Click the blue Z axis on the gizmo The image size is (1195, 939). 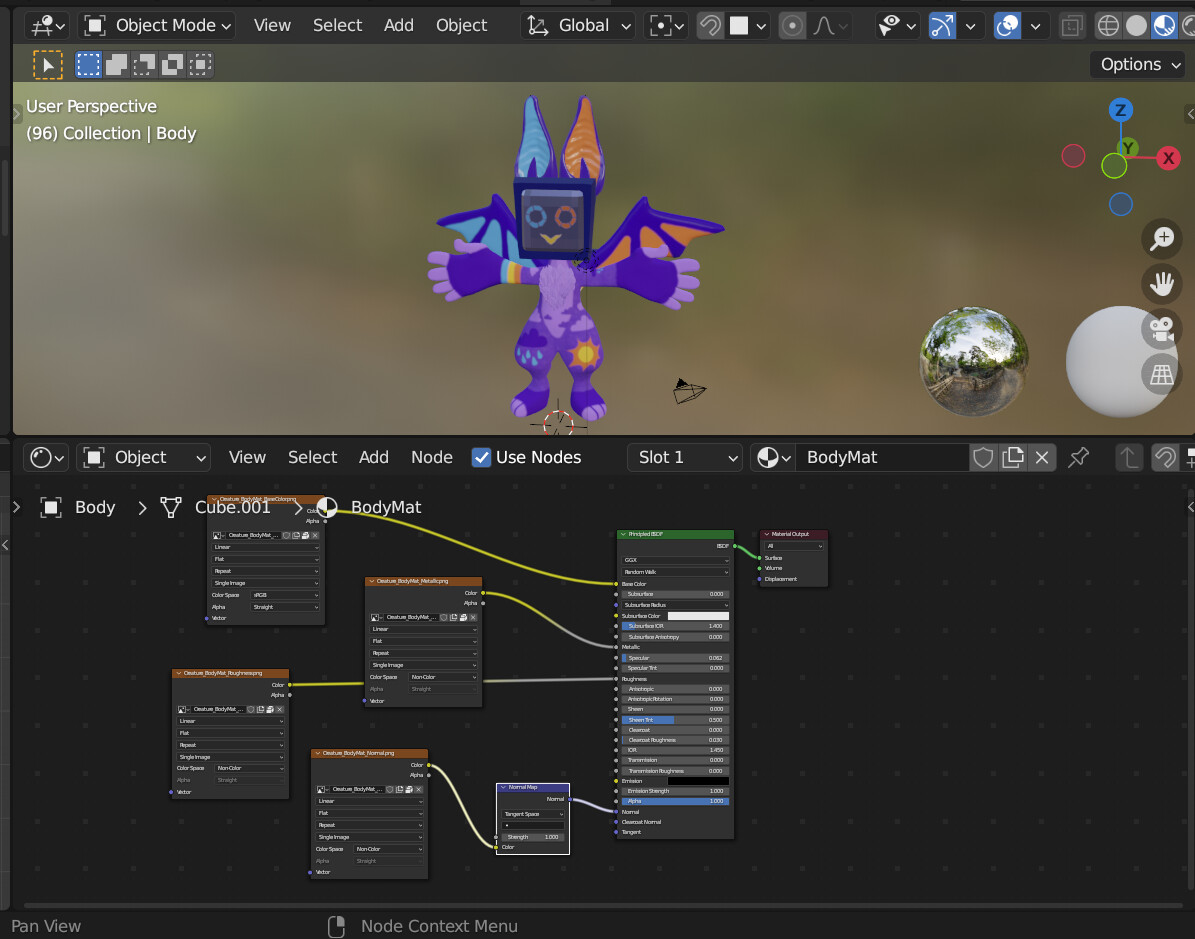[1120, 110]
